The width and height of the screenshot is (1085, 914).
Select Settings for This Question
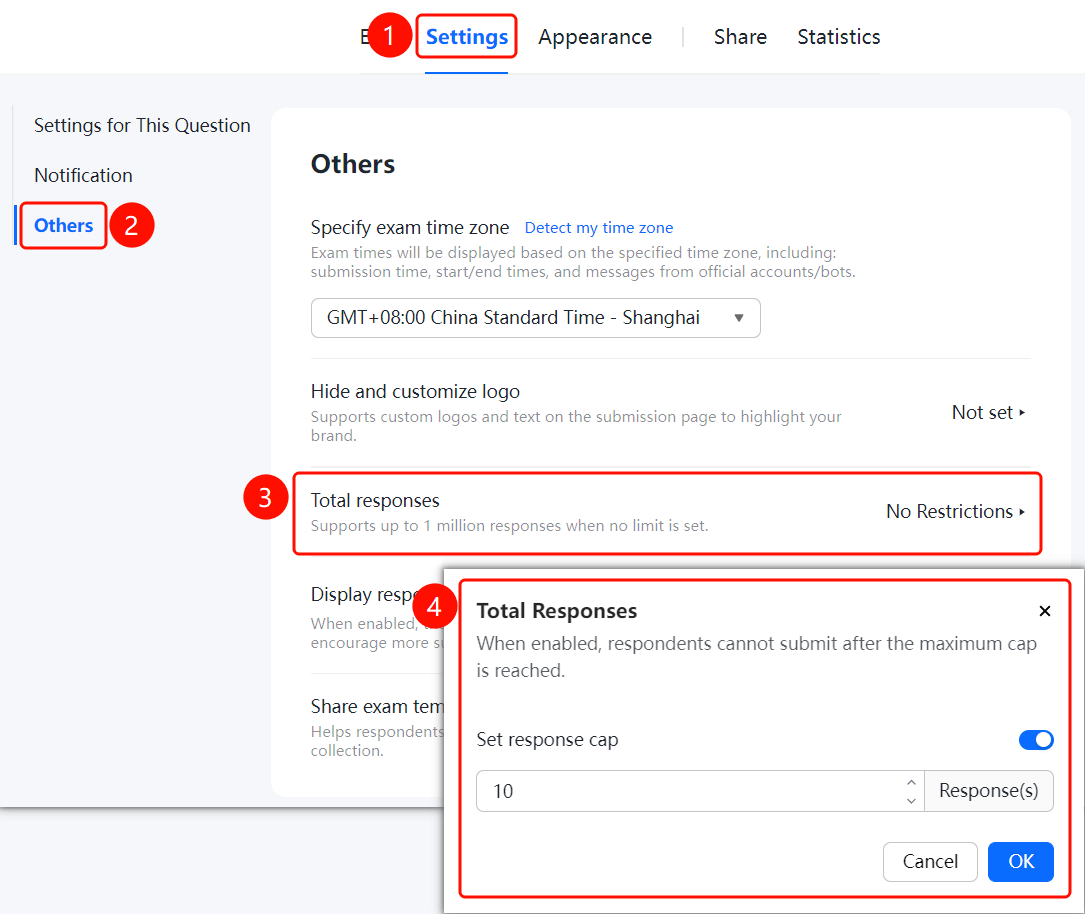(x=143, y=126)
